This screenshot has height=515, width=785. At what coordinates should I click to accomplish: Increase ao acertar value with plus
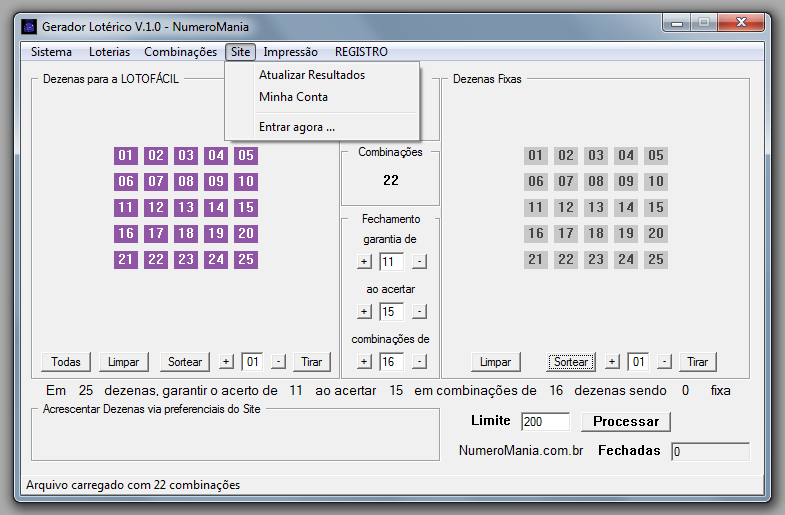click(364, 311)
